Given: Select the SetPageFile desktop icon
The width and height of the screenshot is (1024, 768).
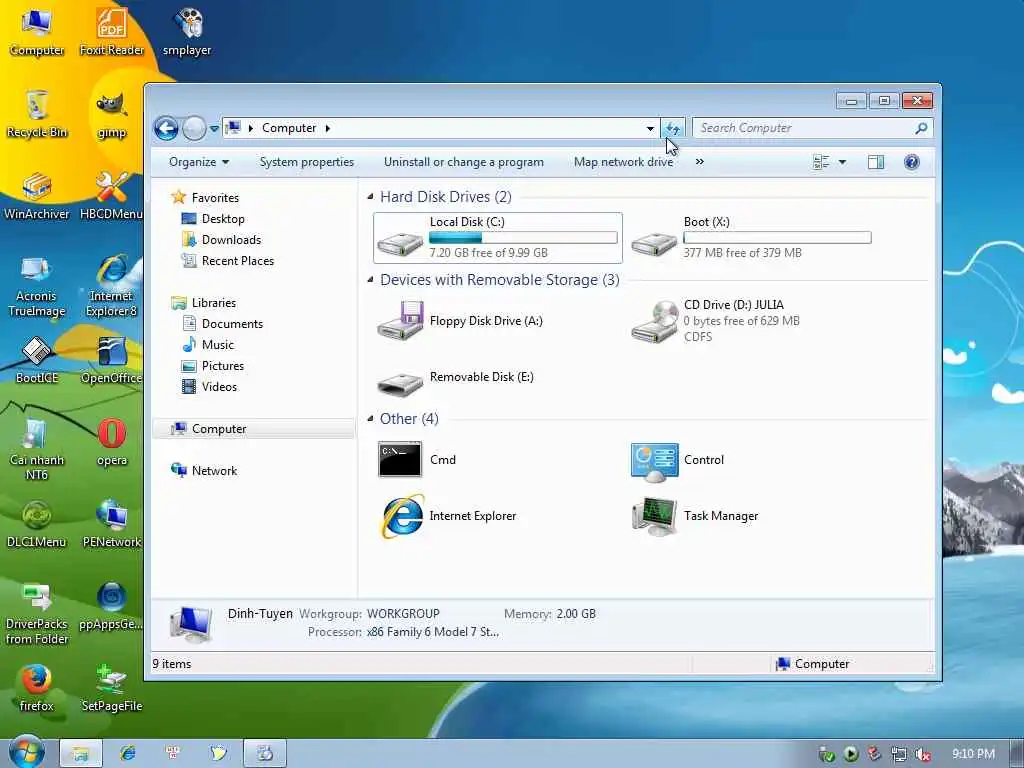Looking at the screenshot, I should (x=112, y=688).
